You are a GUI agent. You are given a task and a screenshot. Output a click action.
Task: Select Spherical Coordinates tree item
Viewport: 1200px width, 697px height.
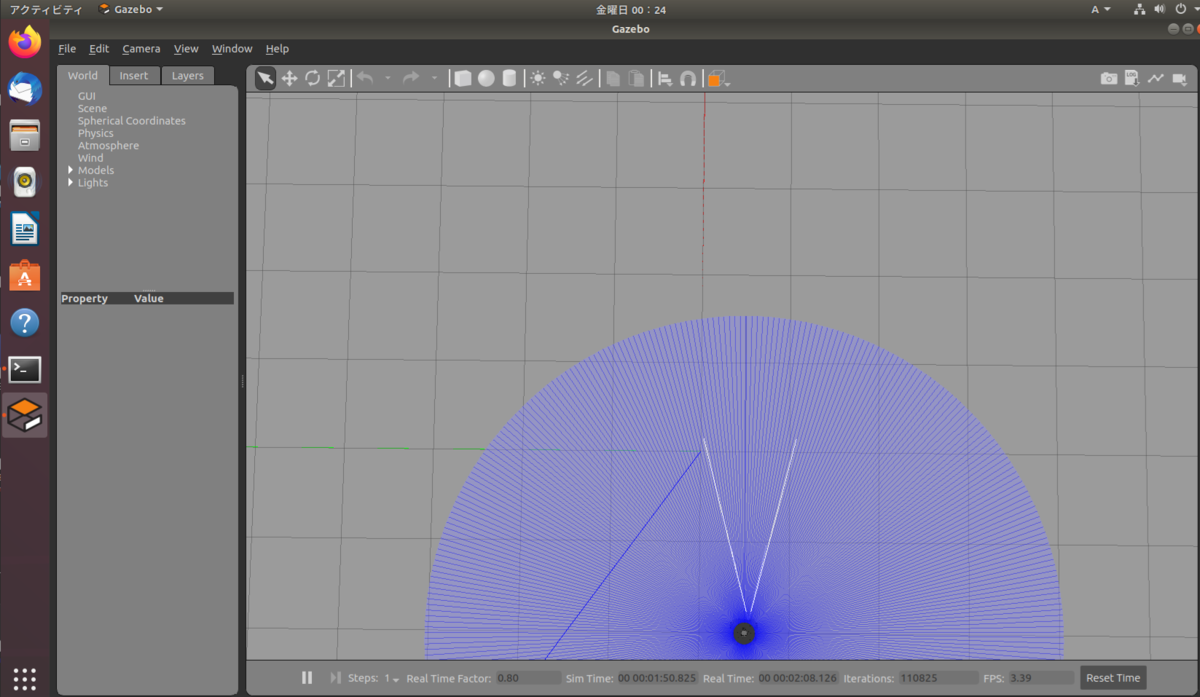[132, 121]
